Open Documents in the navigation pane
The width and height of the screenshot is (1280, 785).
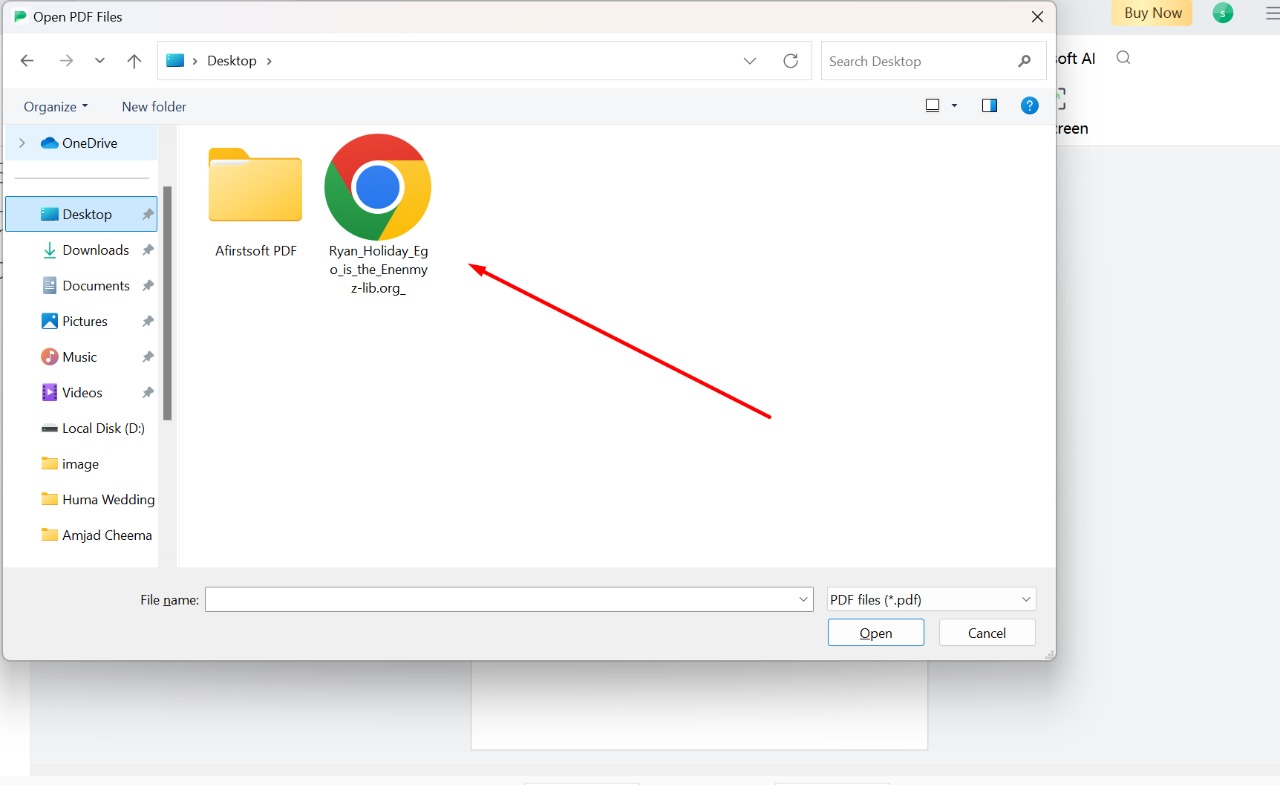95,286
